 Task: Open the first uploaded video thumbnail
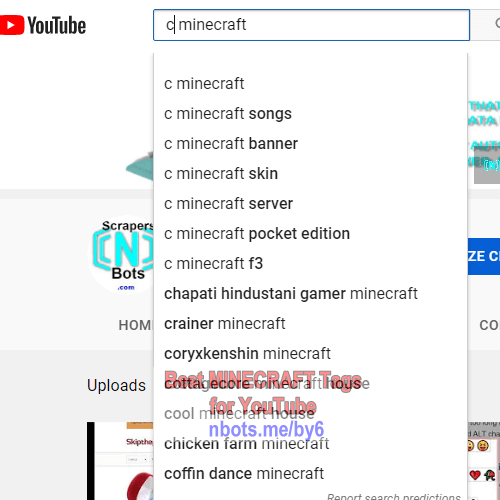pyautogui.click(x=120, y=461)
